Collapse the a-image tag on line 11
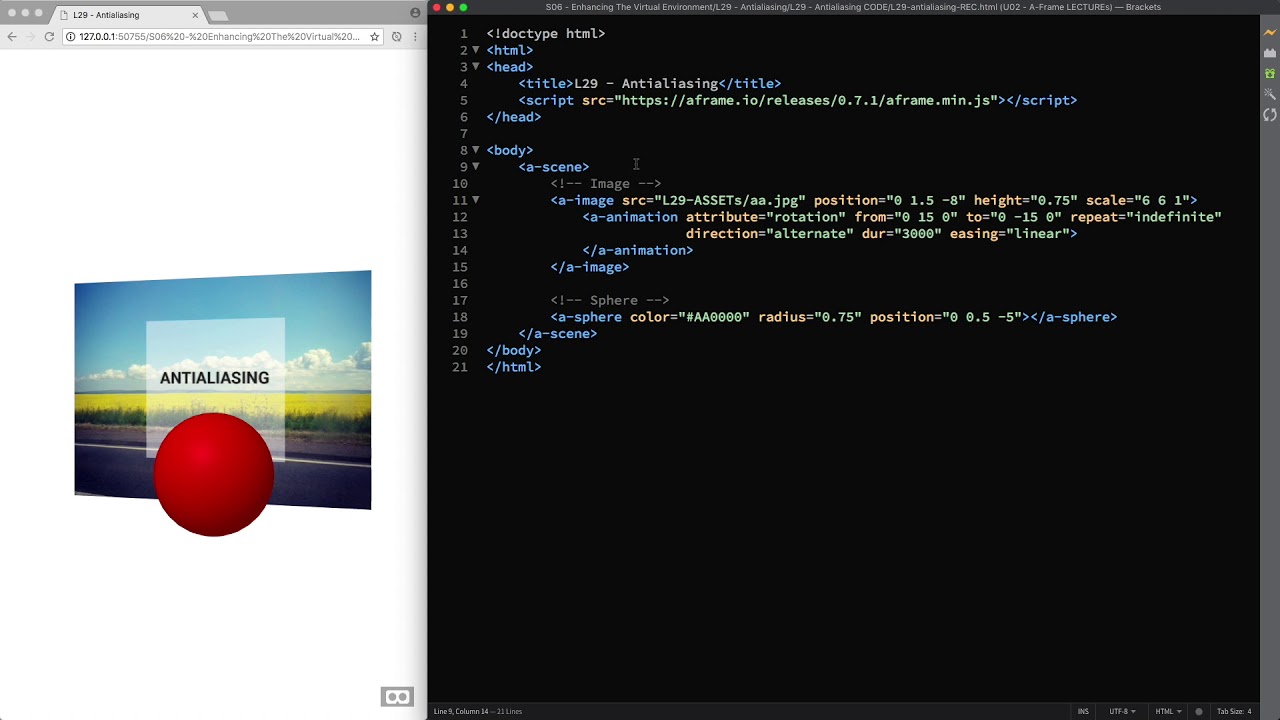 (476, 200)
